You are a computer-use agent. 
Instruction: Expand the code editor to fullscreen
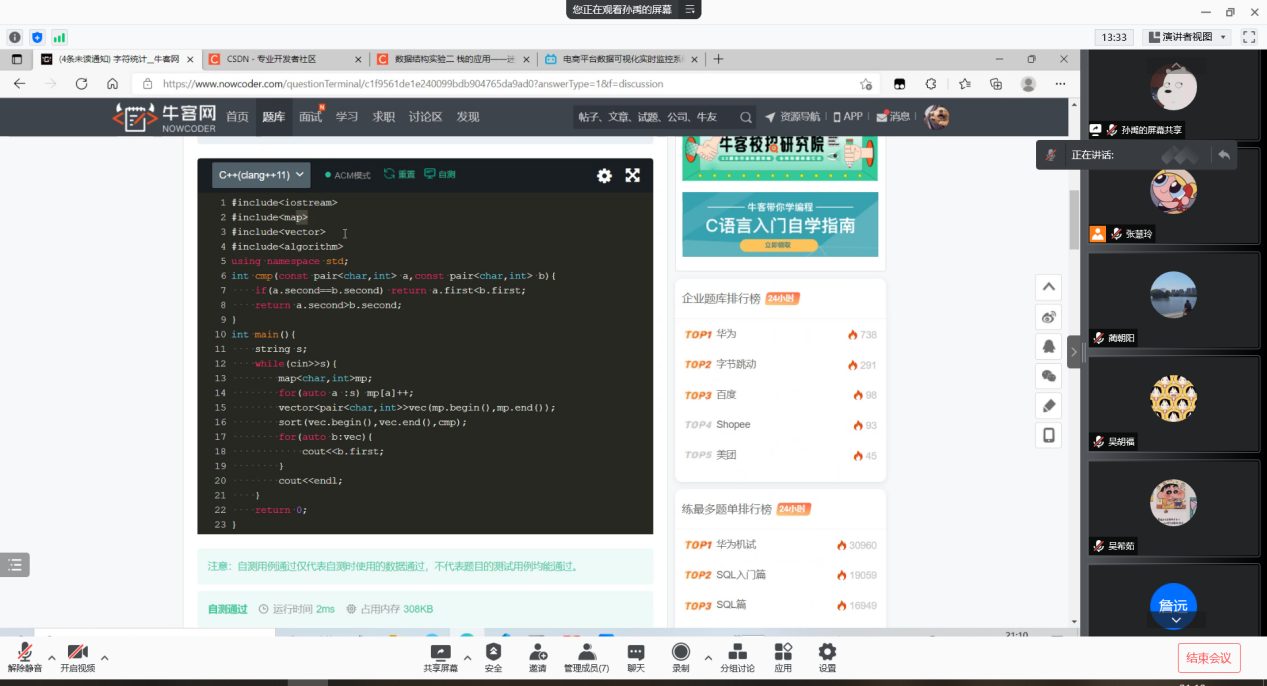632,175
